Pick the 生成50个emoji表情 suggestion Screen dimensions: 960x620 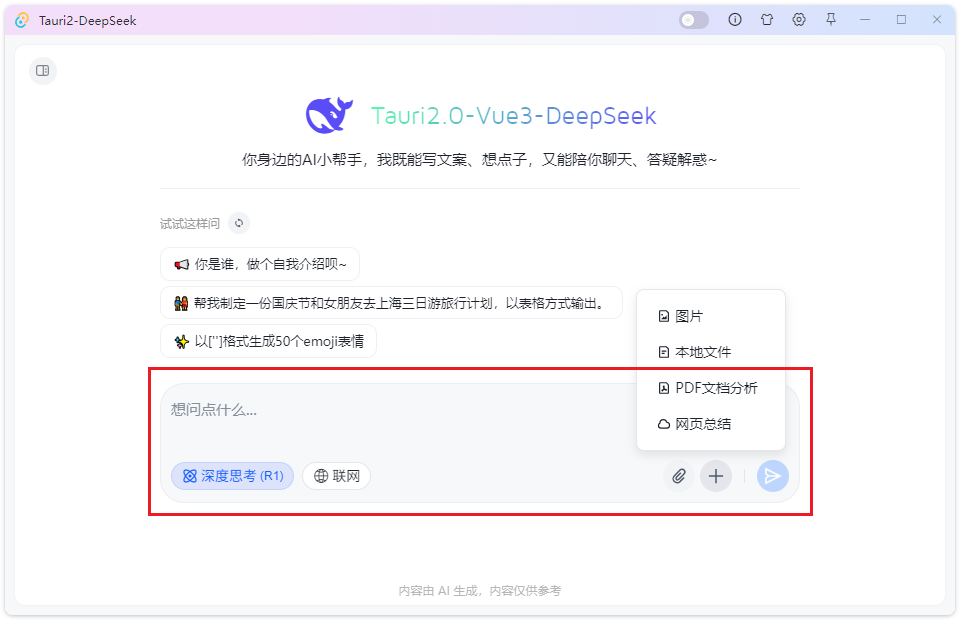pos(268,341)
